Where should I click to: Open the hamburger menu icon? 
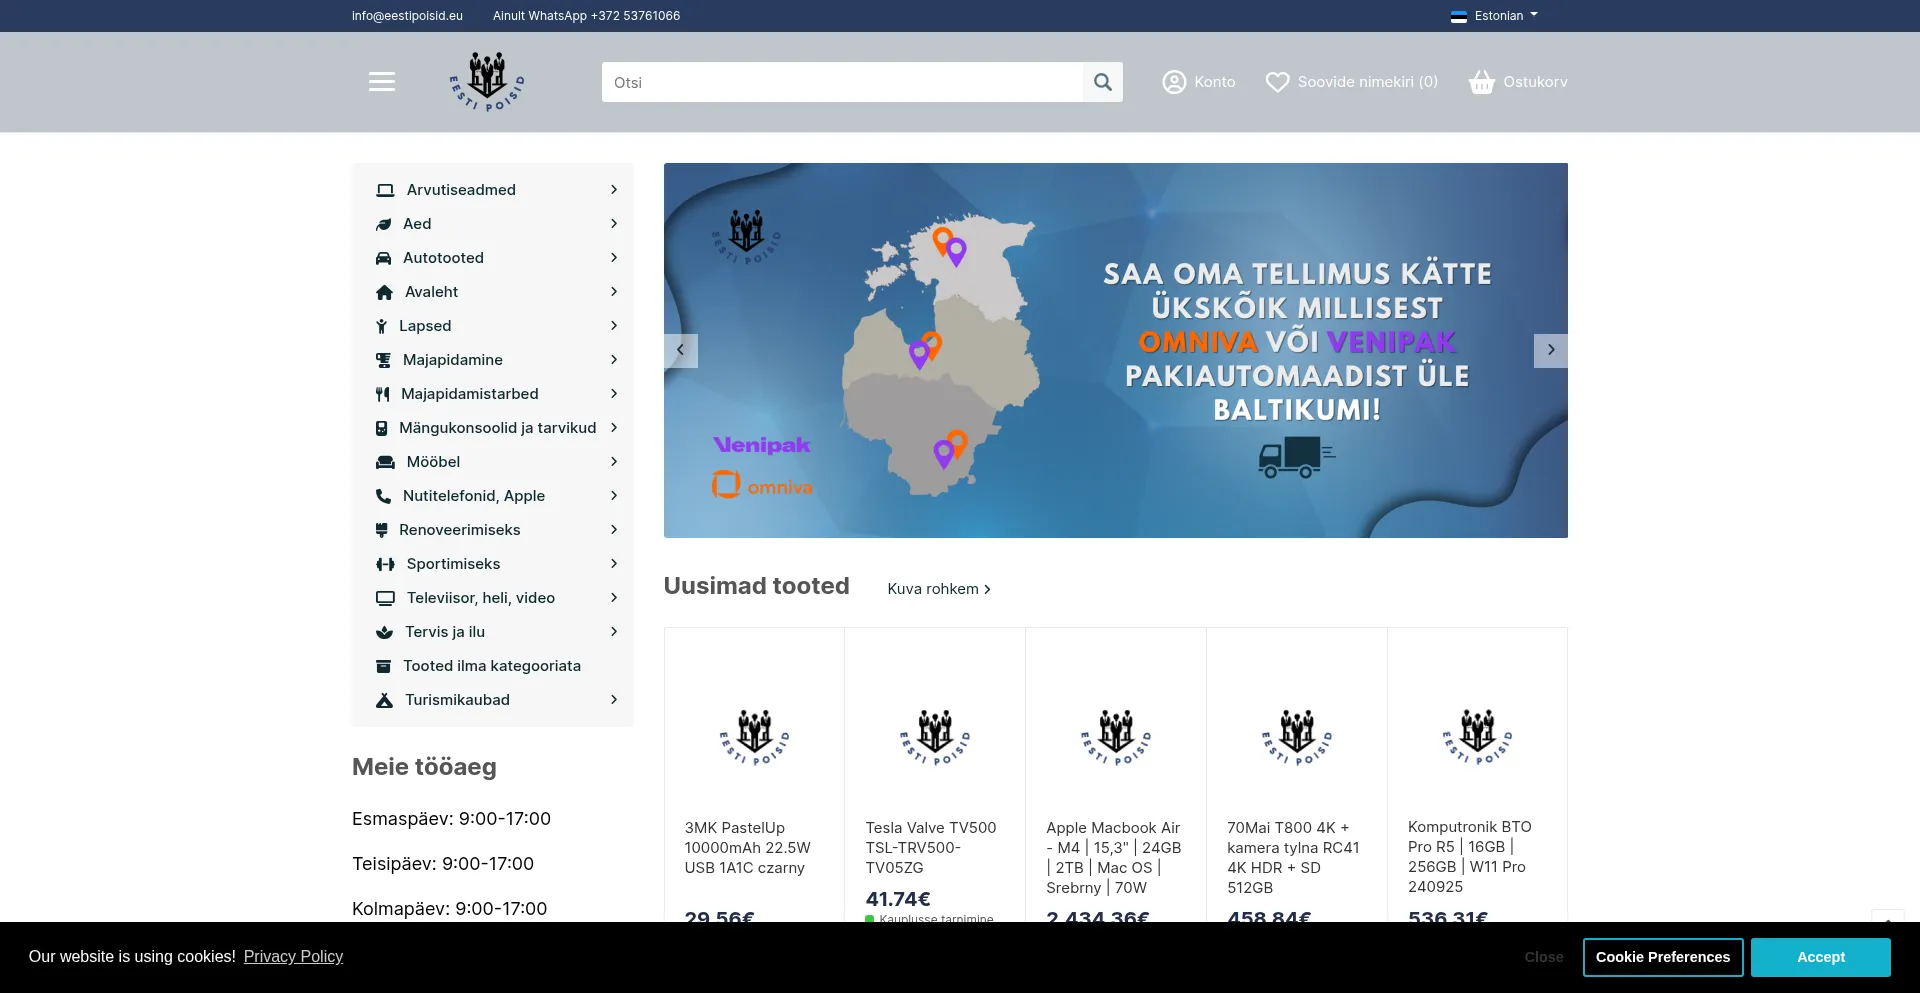[381, 82]
